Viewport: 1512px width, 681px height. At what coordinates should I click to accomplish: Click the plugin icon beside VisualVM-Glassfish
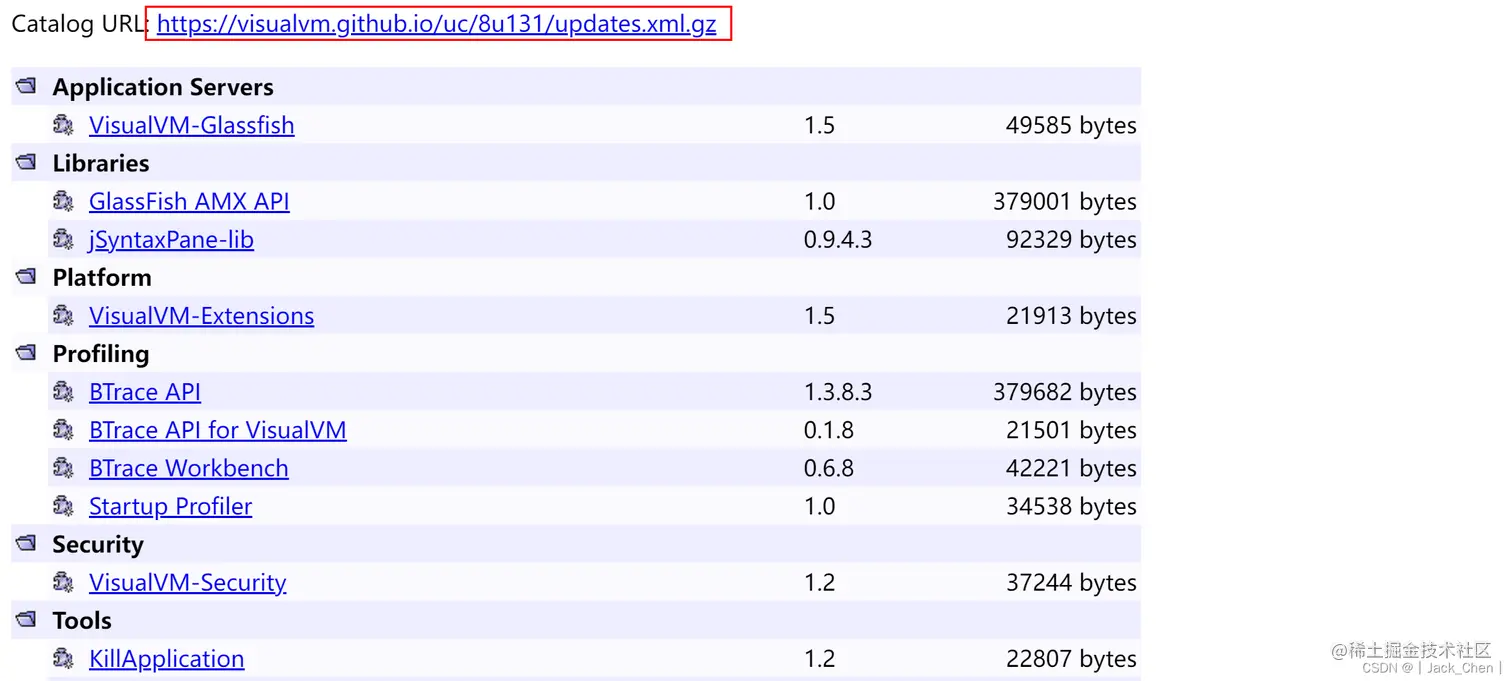click(63, 125)
